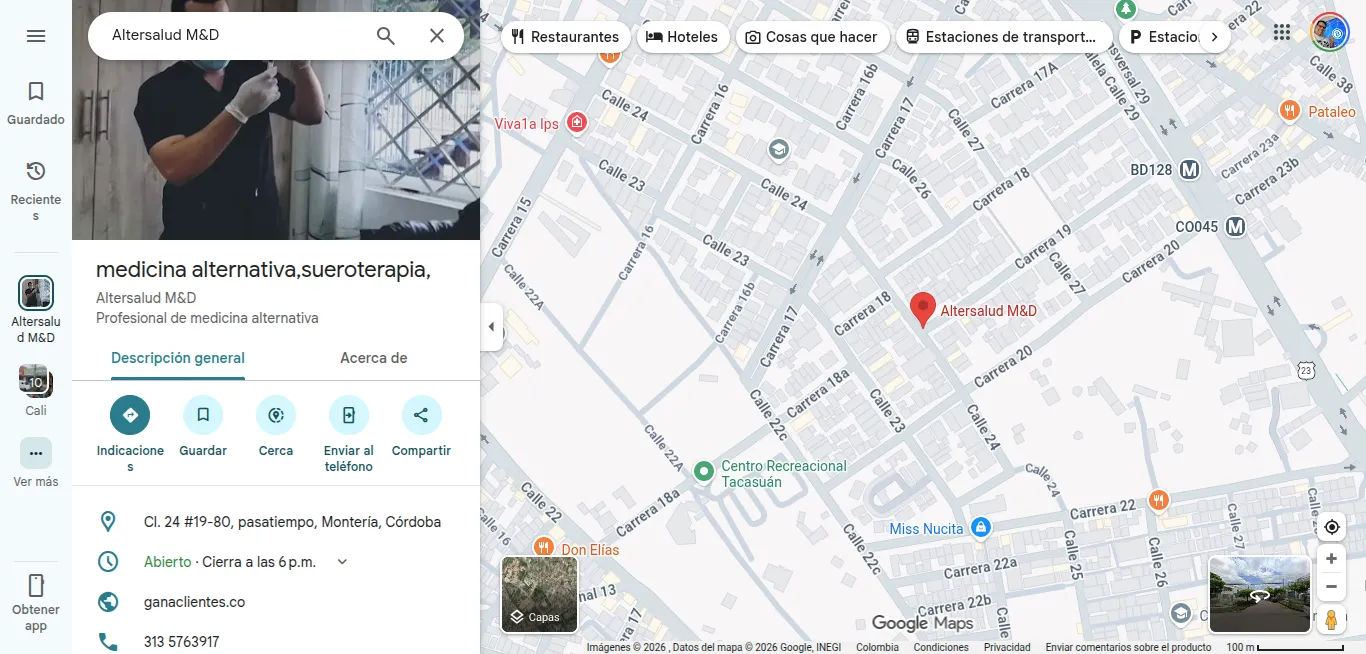Viewport: 1366px width, 654px height.
Task: Open Privacidad footer link
Action: click(x=1007, y=647)
